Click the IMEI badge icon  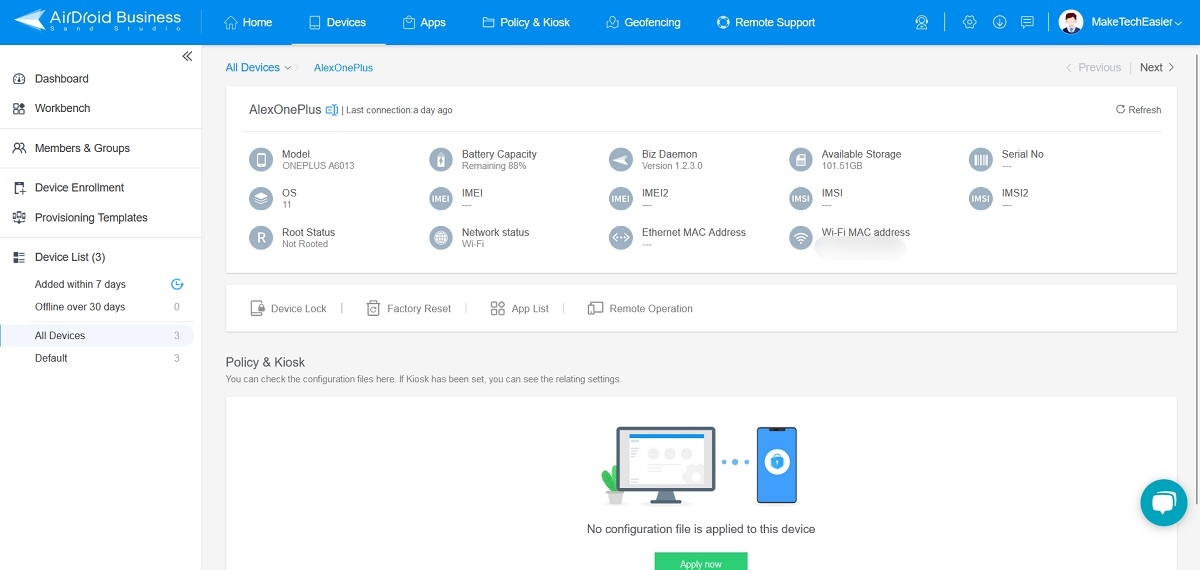tap(441, 198)
